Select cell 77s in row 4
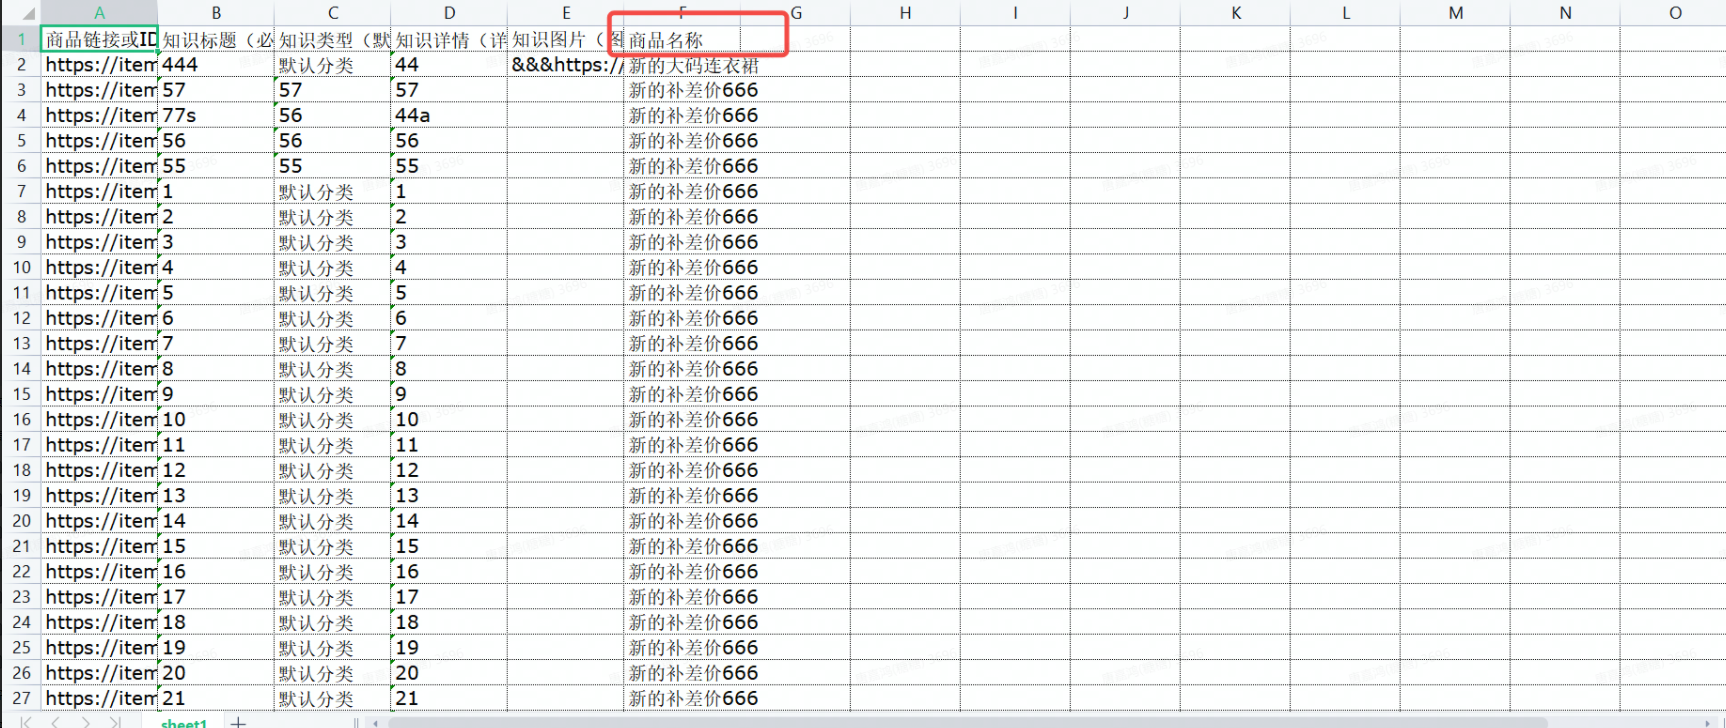 [x=216, y=115]
